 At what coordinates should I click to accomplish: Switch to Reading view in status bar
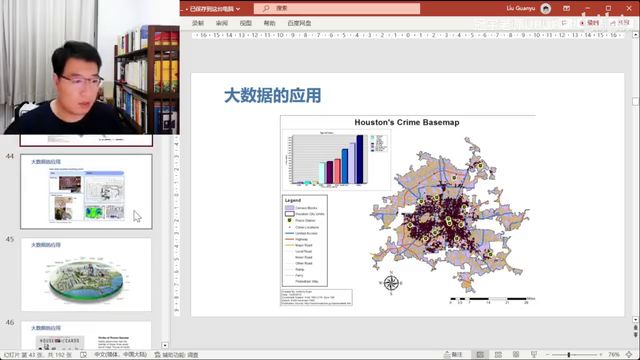pyautogui.click(x=516, y=355)
